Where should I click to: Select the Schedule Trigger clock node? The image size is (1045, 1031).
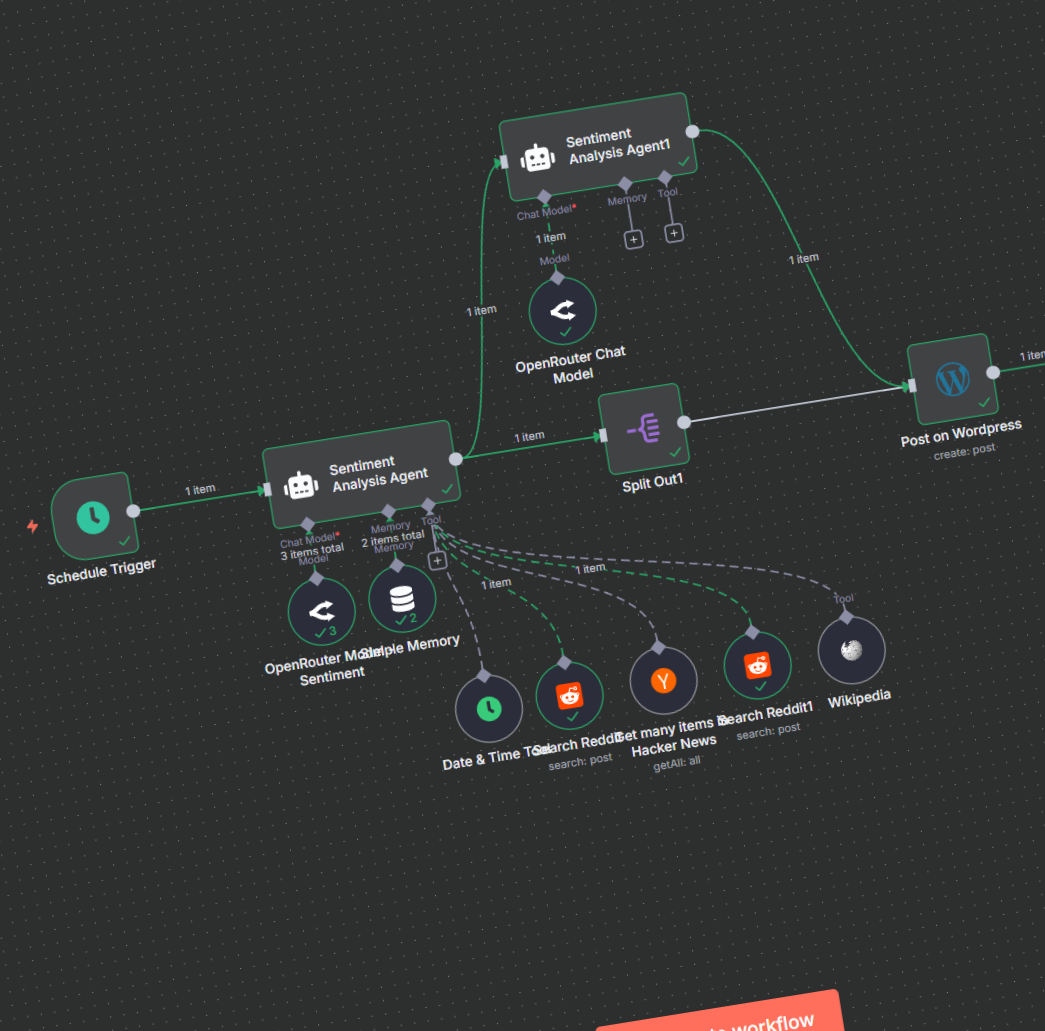click(93, 516)
